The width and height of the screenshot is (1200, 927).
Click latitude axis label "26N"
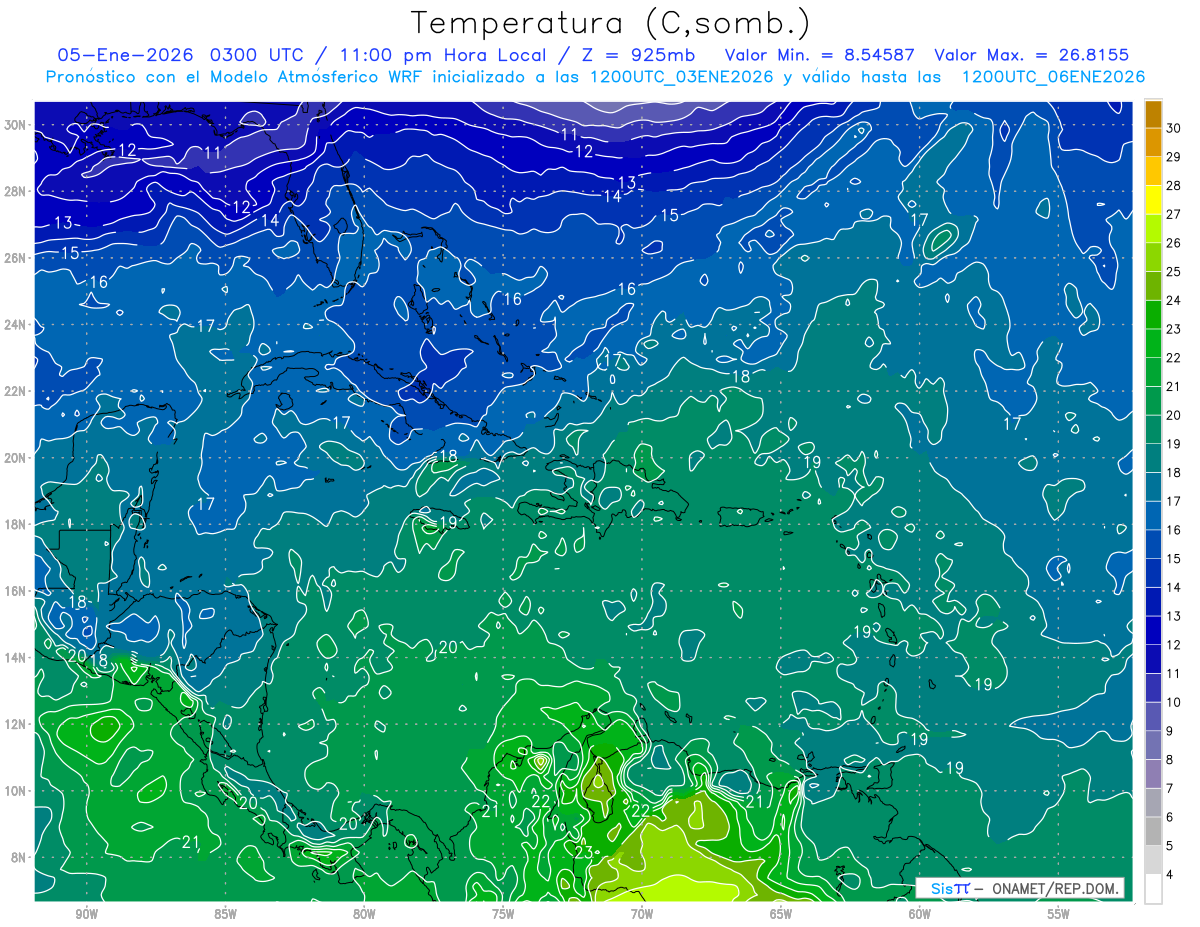click(16, 258)
